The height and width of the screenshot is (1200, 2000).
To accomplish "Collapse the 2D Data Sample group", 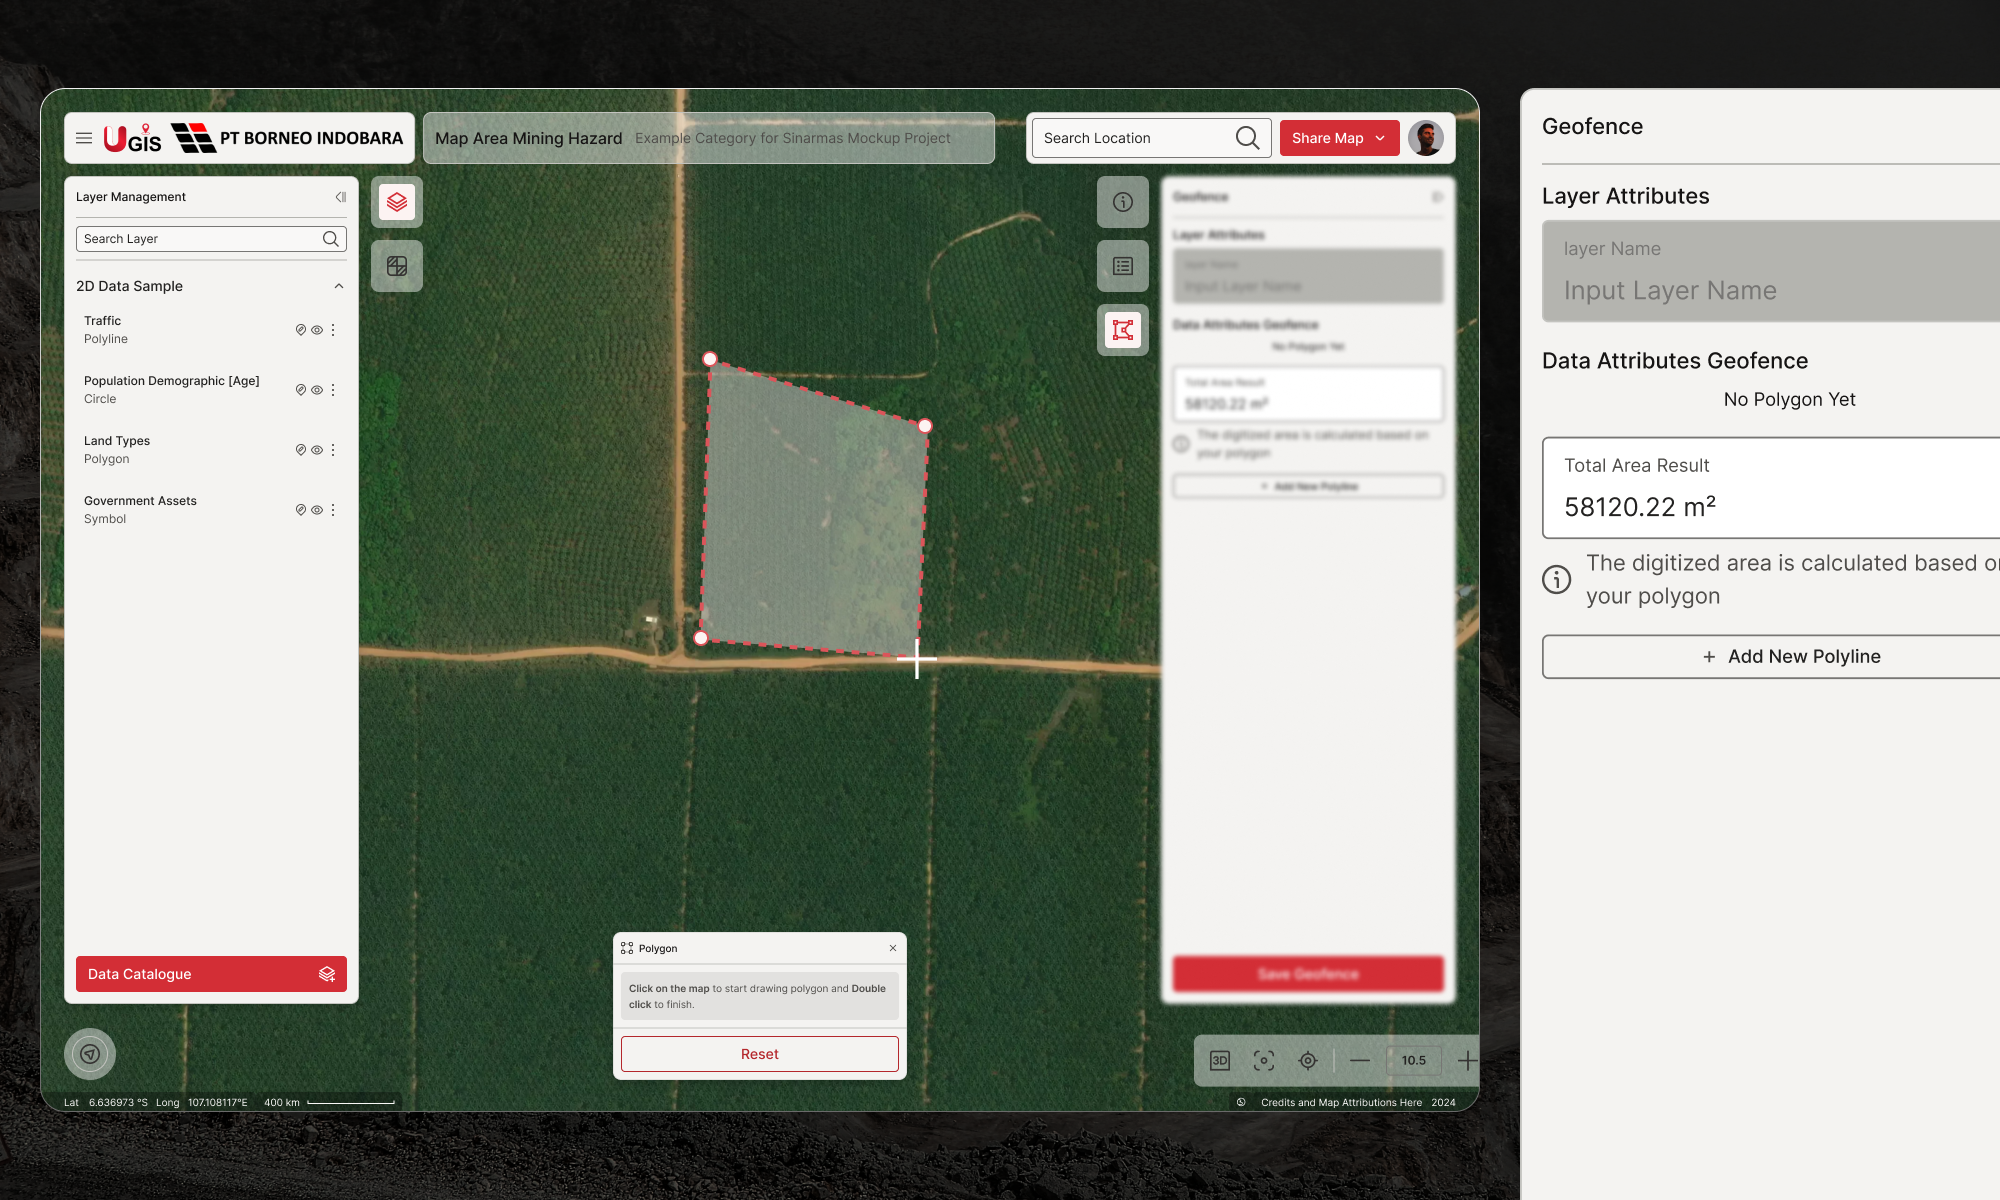I will click(339, 286).
